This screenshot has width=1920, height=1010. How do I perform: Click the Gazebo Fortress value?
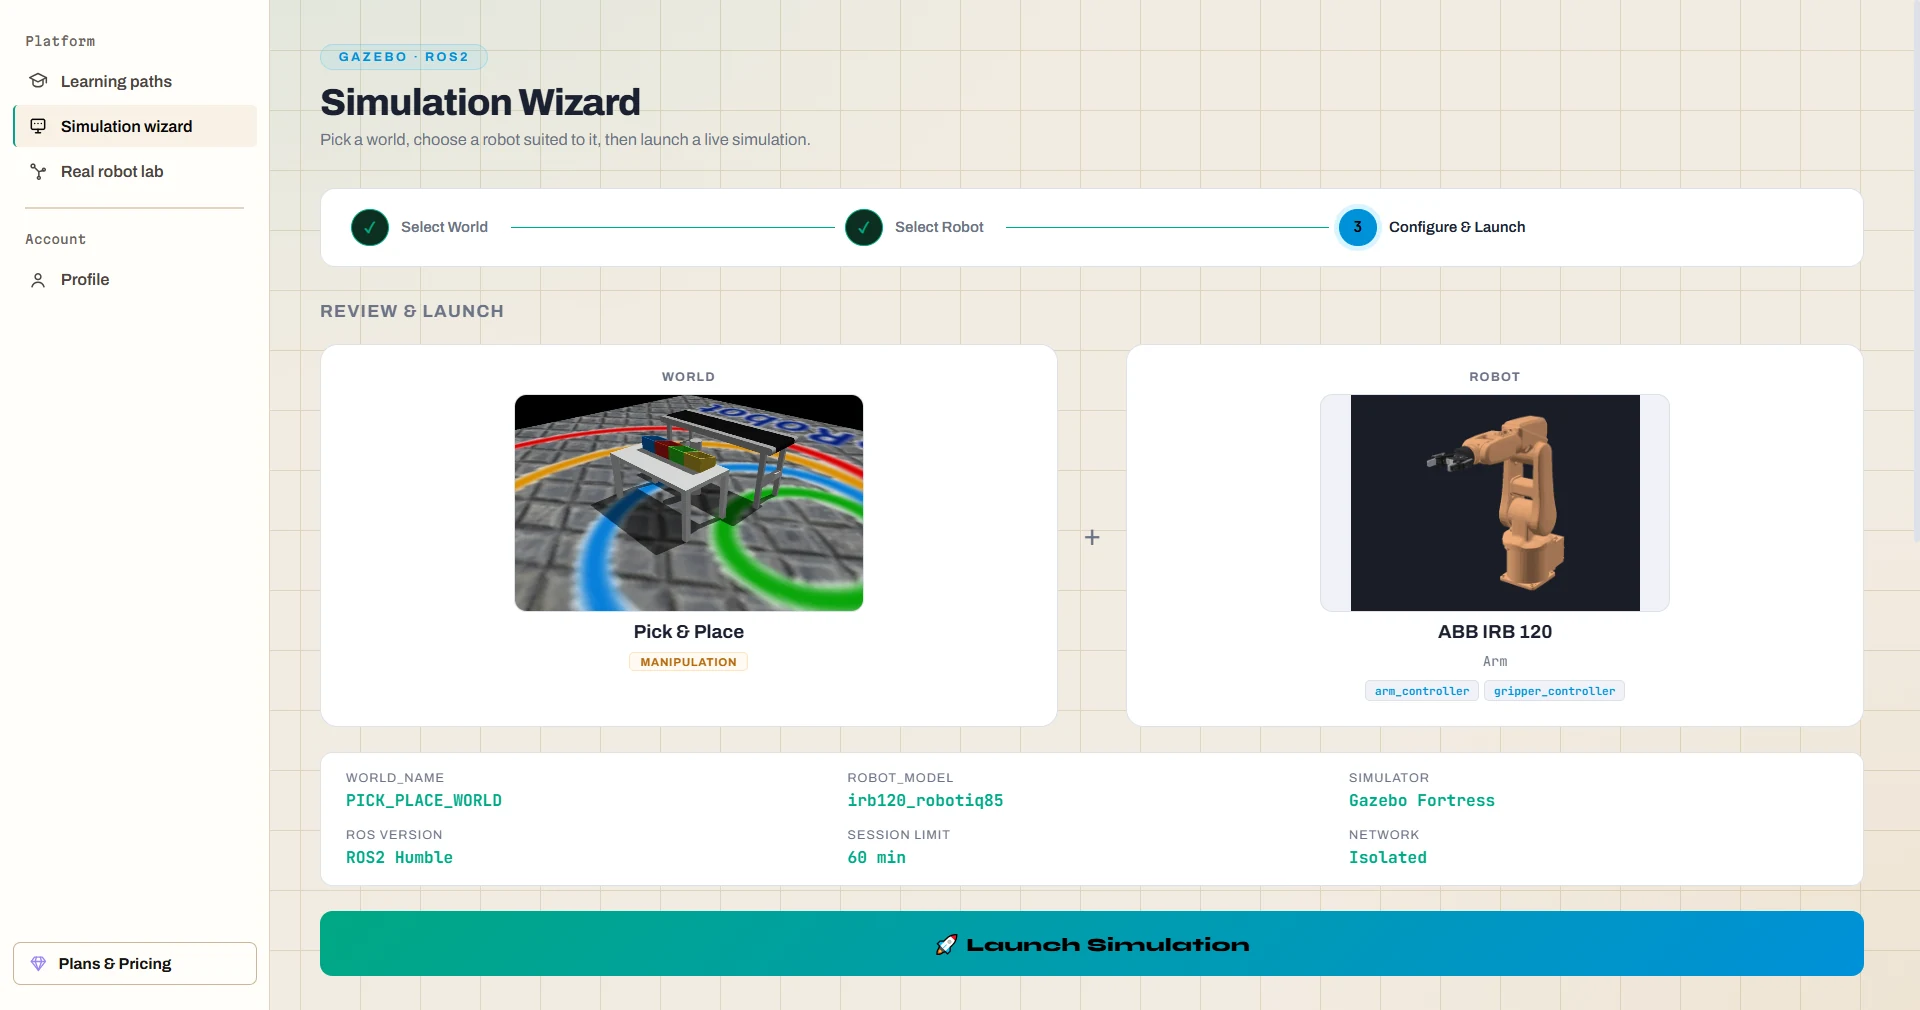(1422, 801)
